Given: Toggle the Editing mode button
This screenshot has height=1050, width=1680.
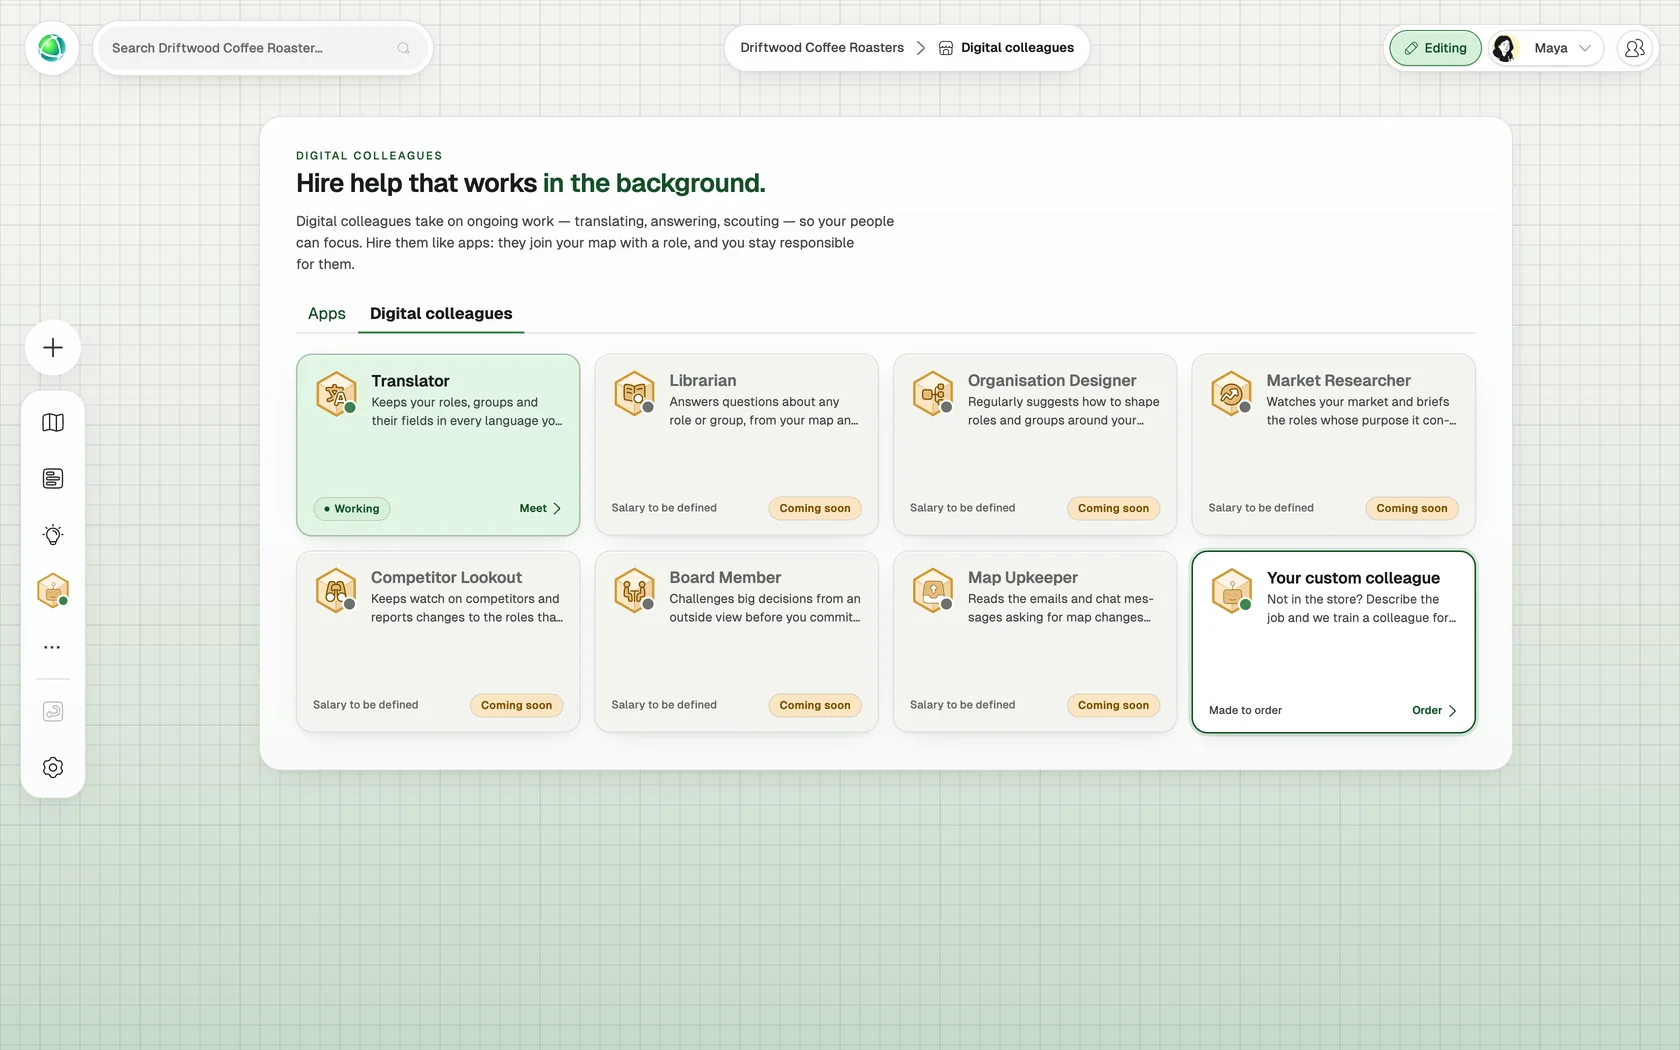Looking at the screenshot, I should [x=1435, y=48].
